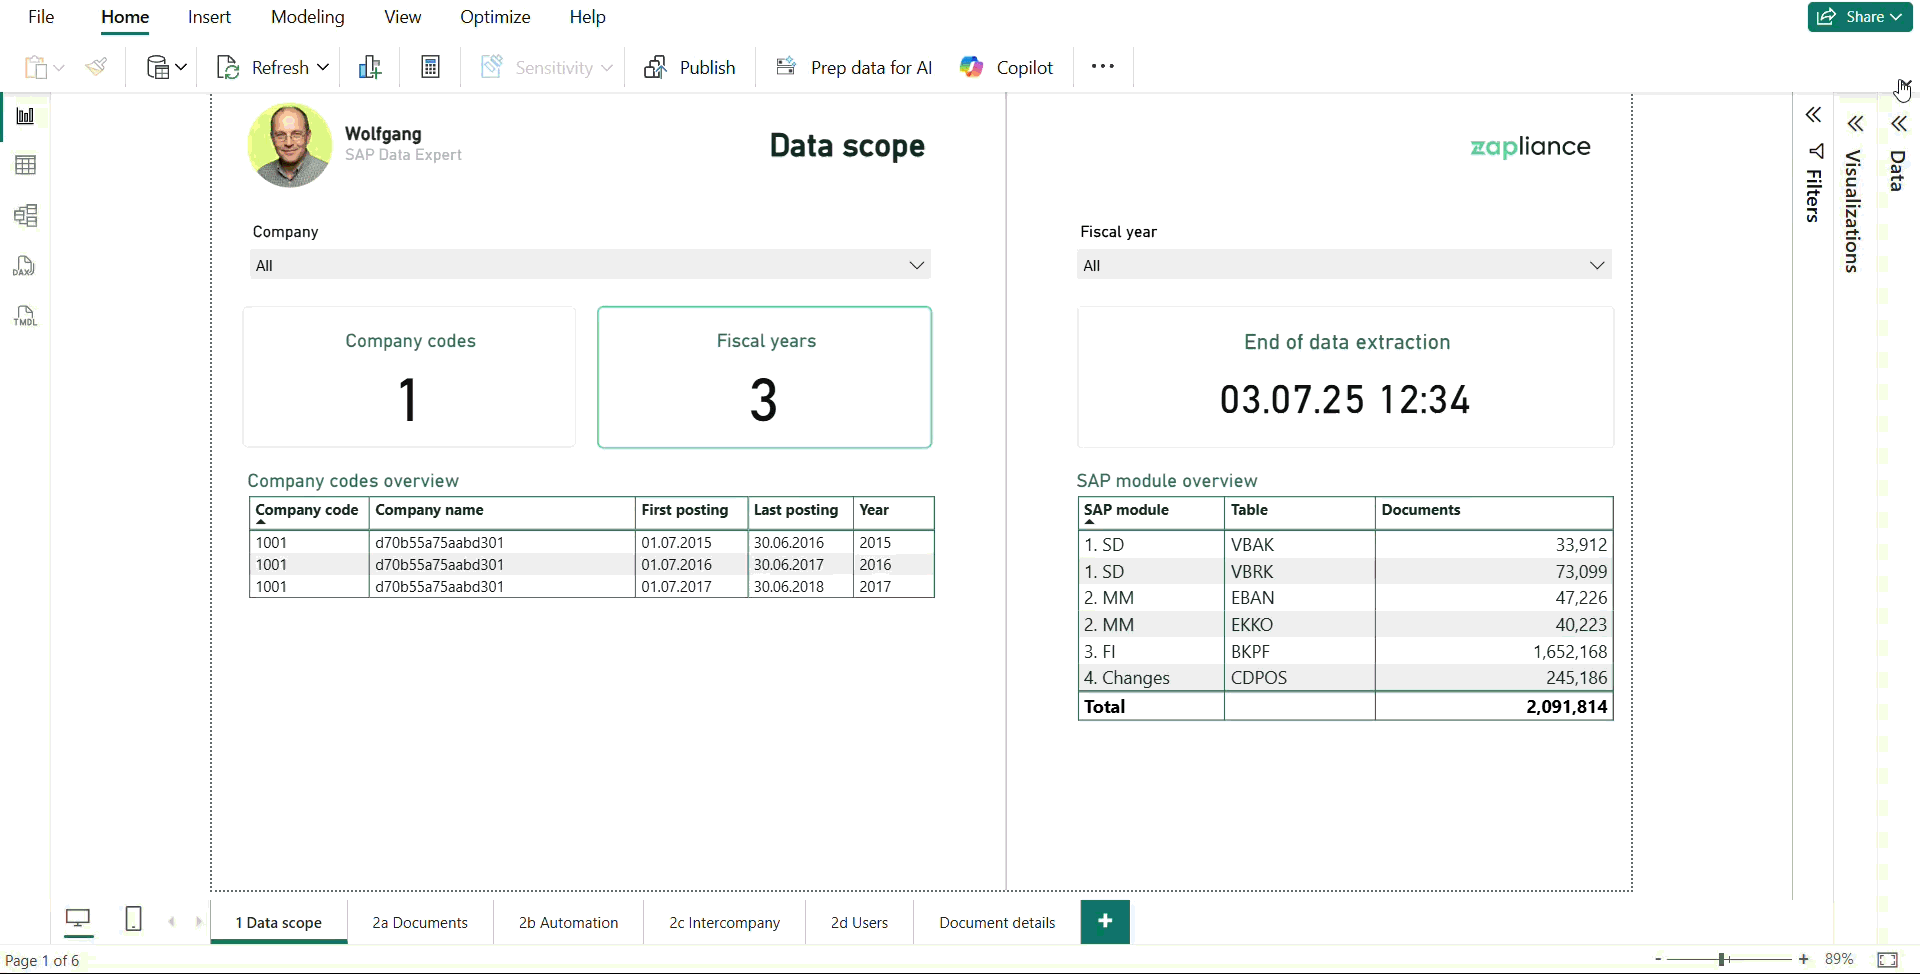
Task: Switch to Report view in sidebar
Action: [26, 116]
